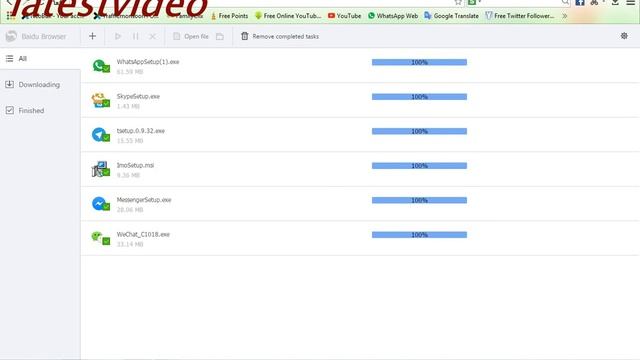Screen dimensions: 640x360
Task: Click the WhatsApp installer file icon
Action: click(101, 66)
